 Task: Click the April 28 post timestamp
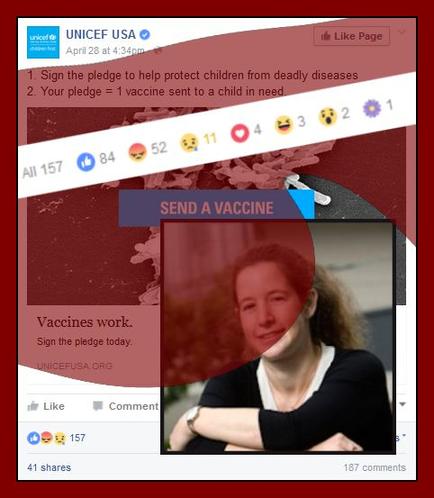[x=105, y=51]
